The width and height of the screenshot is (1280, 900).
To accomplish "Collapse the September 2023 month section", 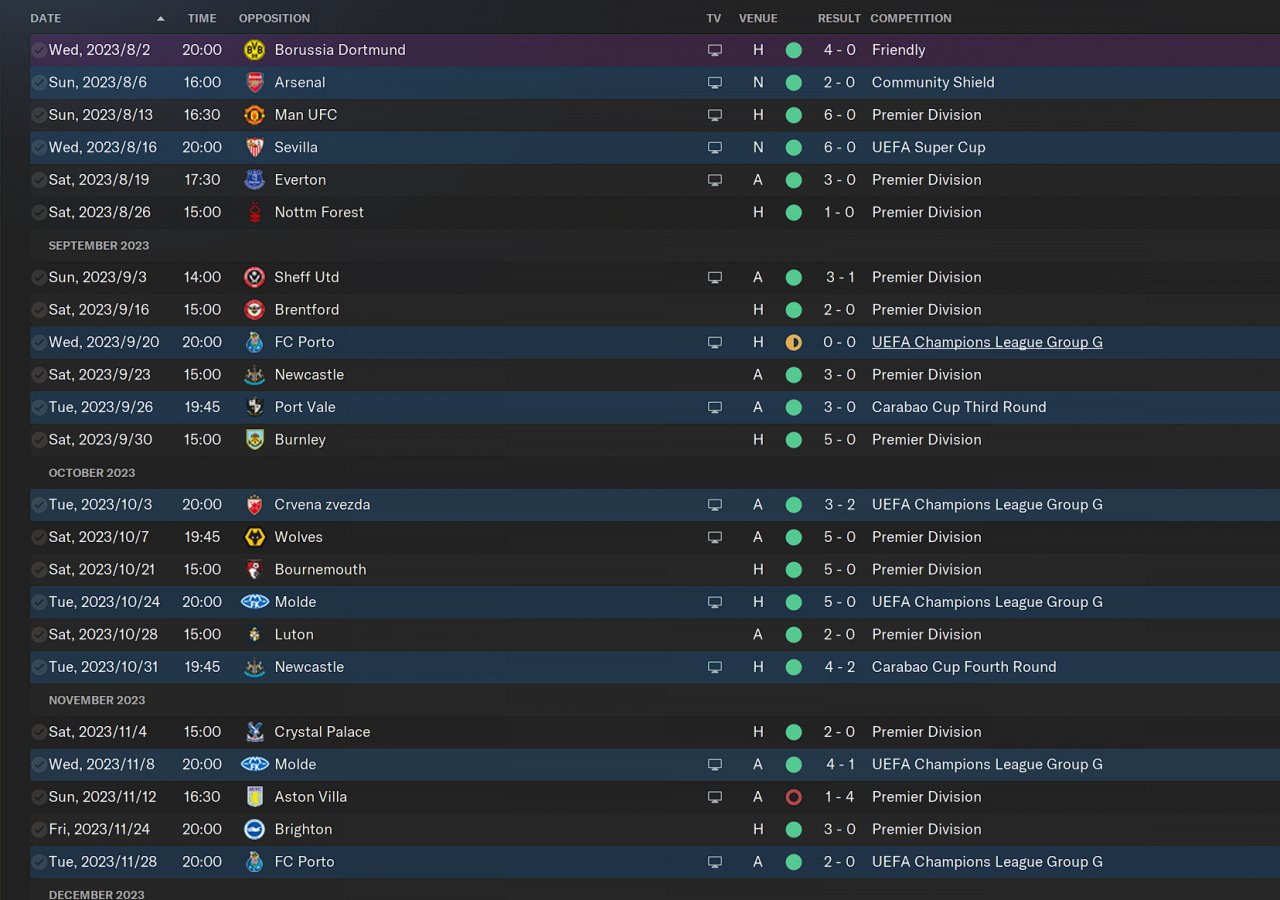I will point(99,245).
